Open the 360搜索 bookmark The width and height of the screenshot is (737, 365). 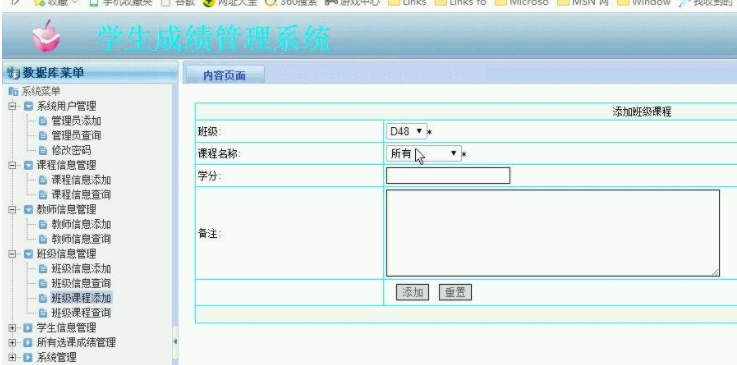point(291,2)
